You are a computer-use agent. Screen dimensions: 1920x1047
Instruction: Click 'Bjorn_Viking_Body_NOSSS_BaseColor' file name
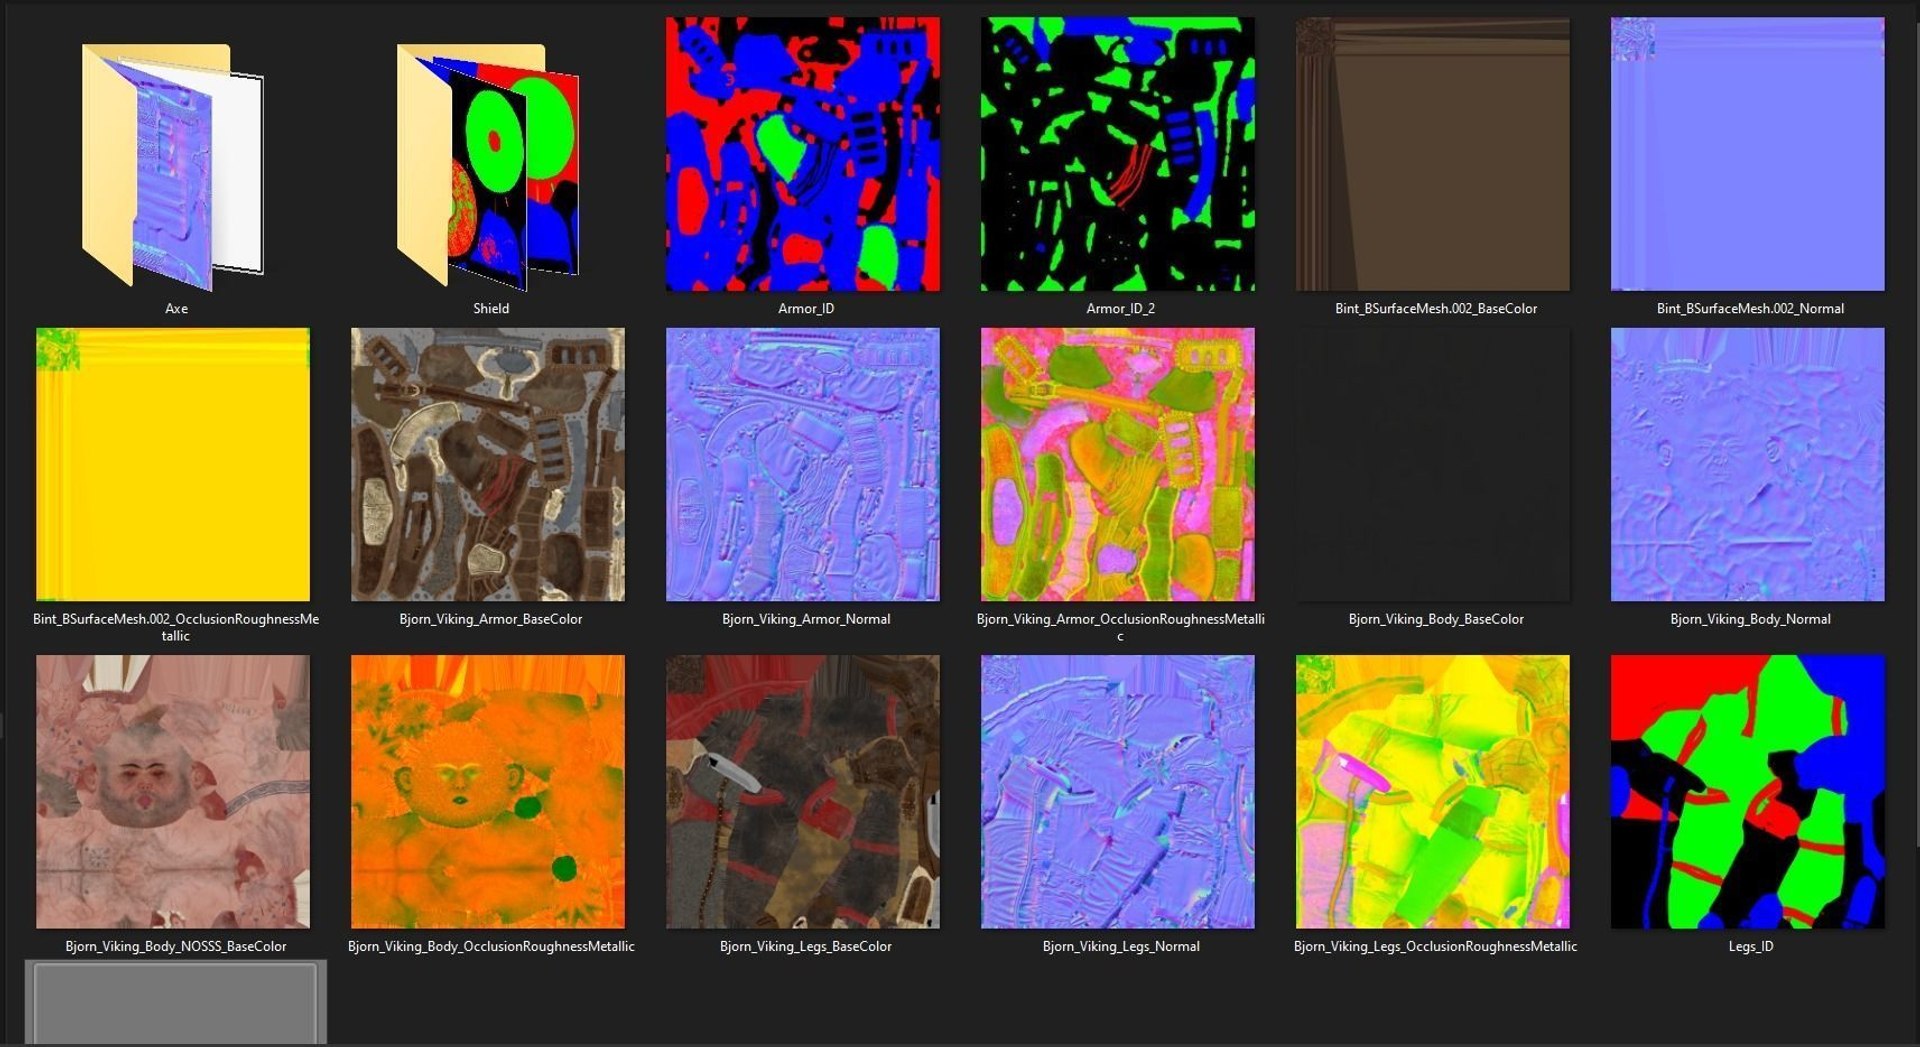coord(176,947)
